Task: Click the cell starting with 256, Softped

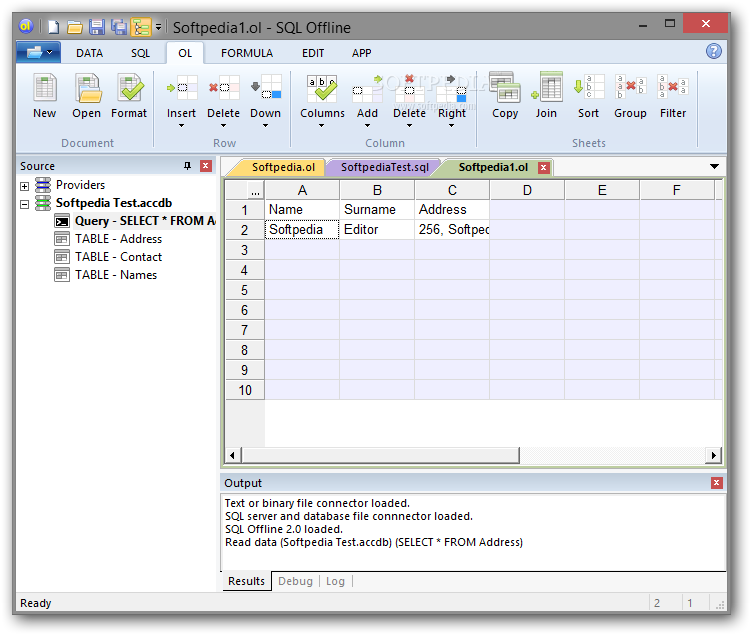Action: tap(452, 229)
